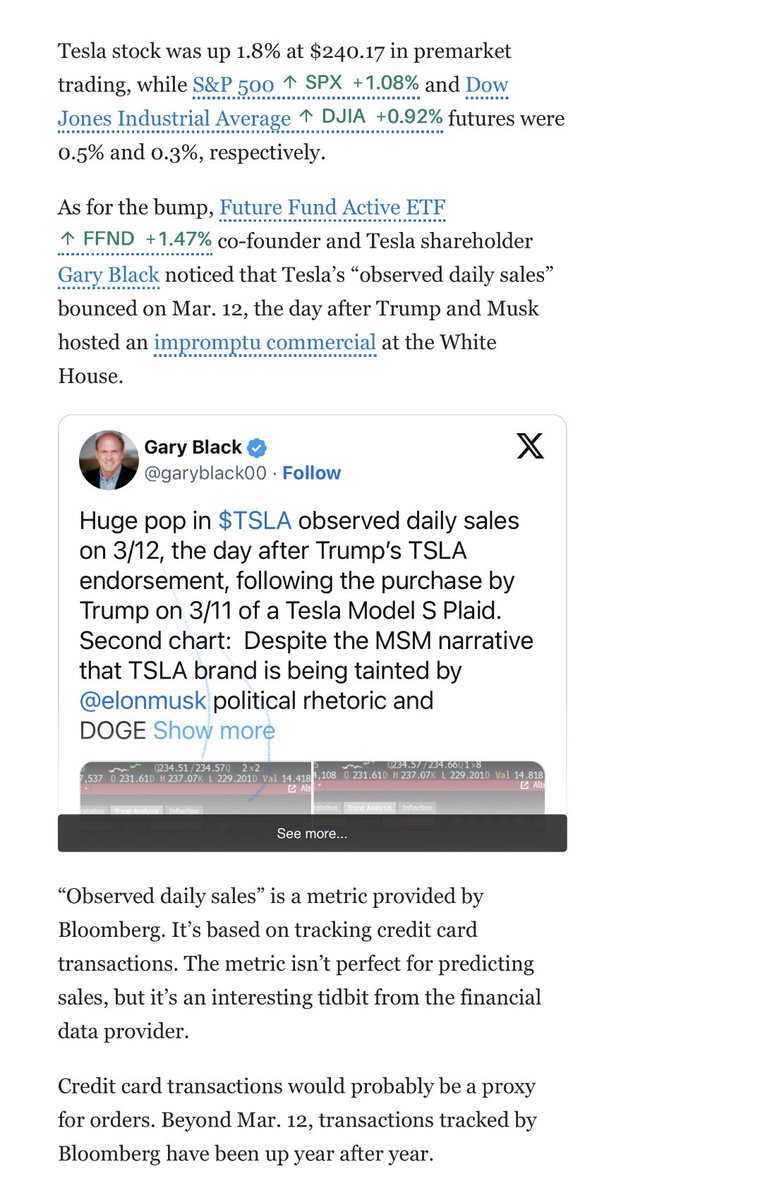Open the S&P 500 link
The image size is (760, 1200).
233,85
